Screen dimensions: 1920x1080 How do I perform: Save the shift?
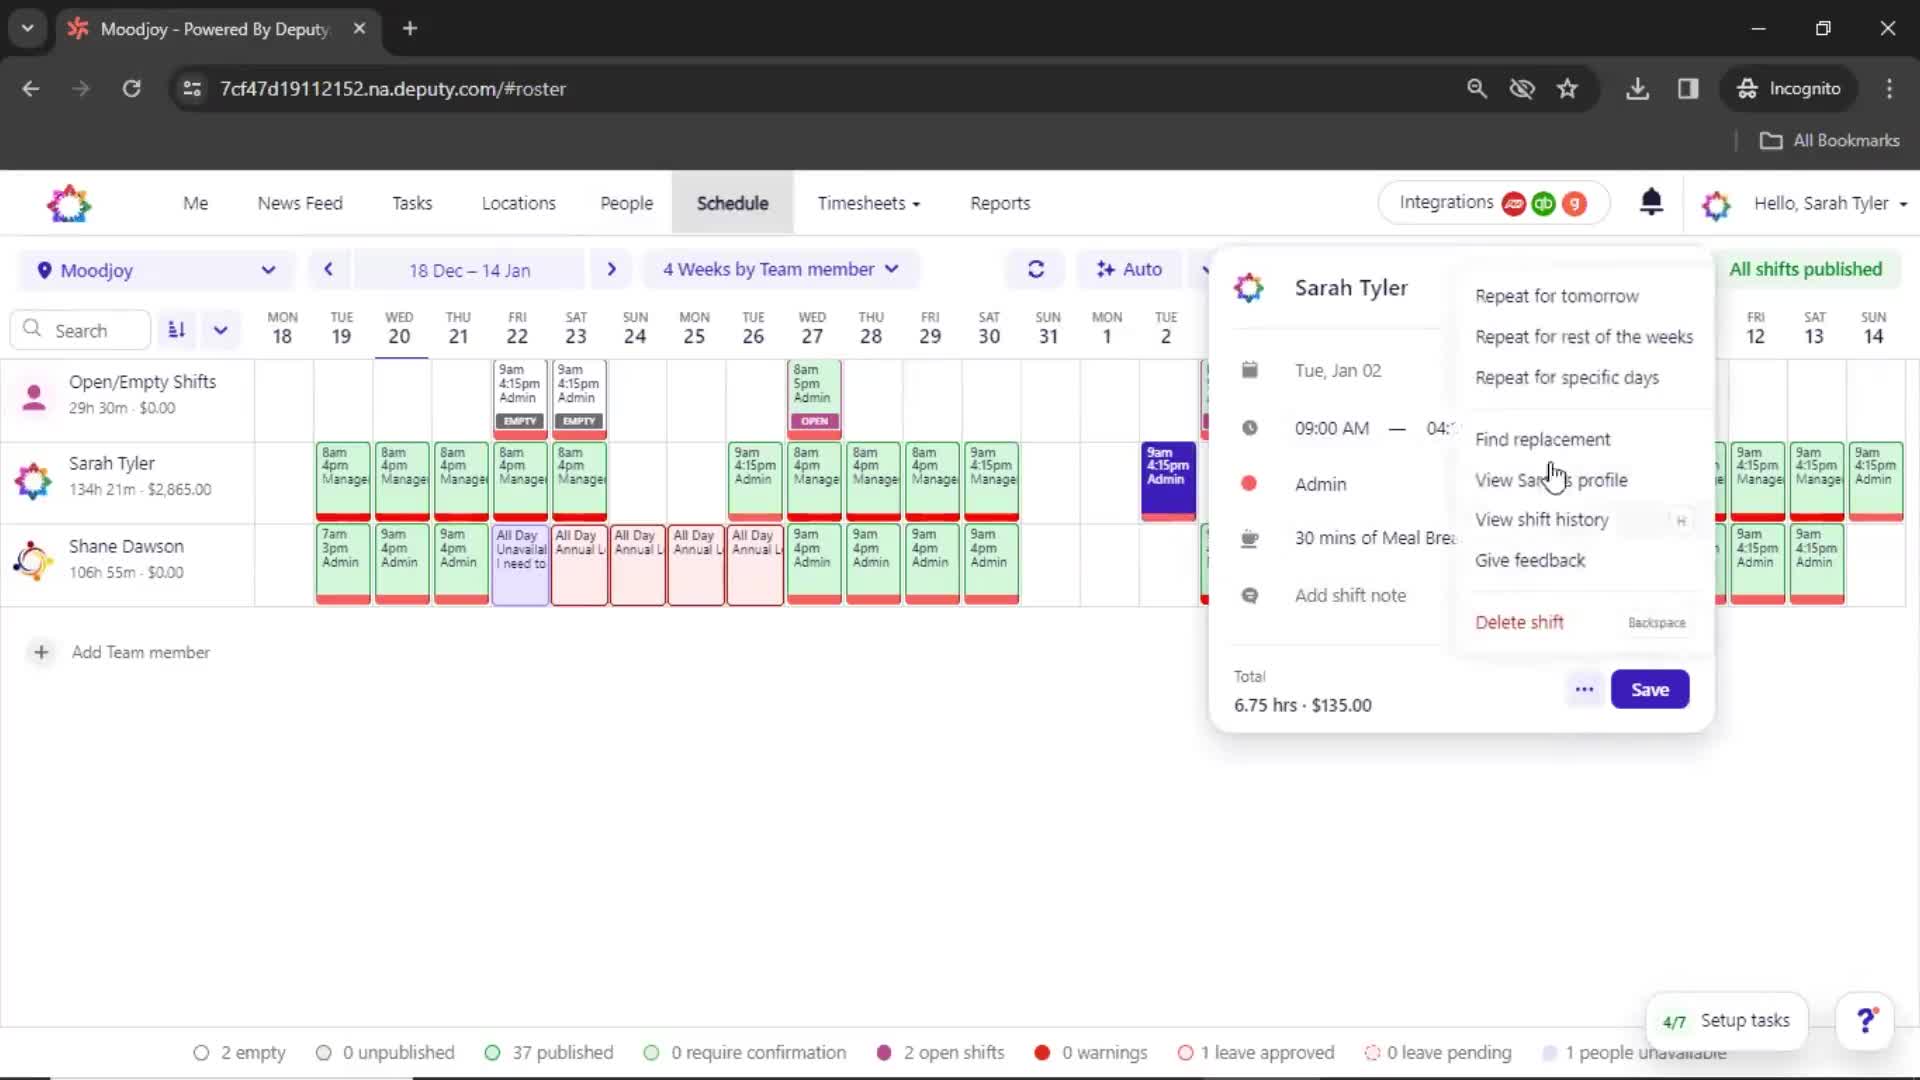1649,689
